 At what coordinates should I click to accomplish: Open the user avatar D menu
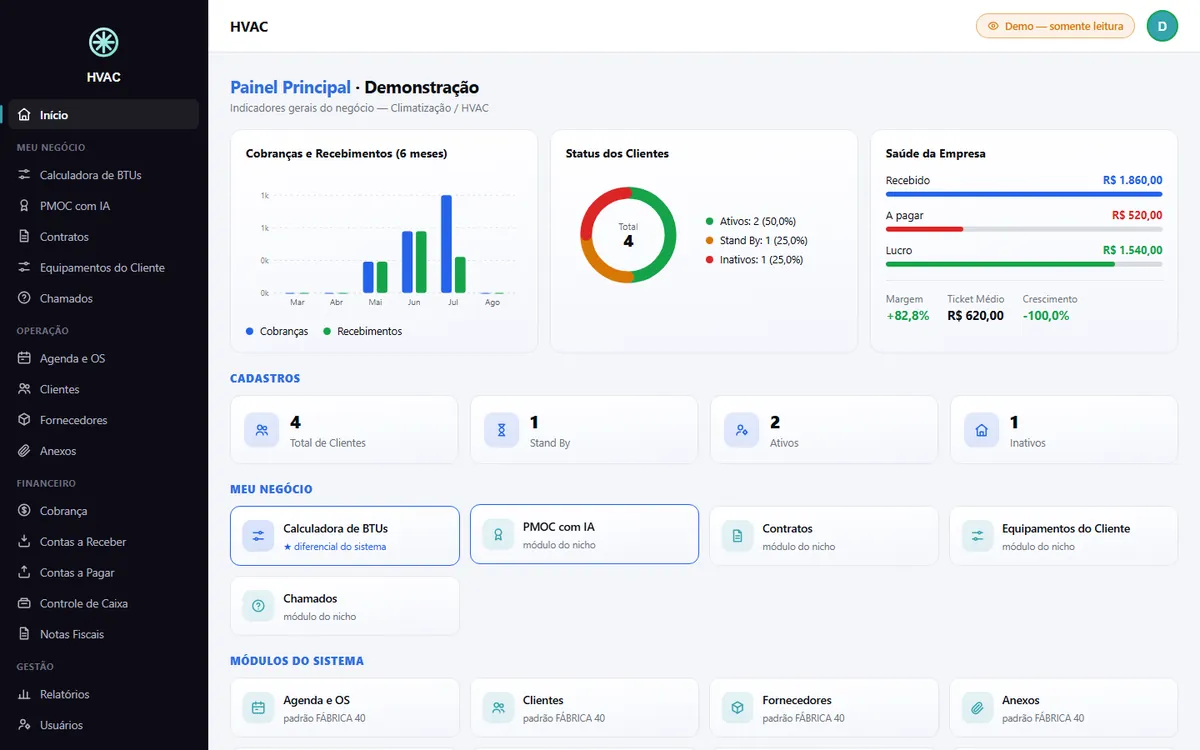click(1162, 26)
